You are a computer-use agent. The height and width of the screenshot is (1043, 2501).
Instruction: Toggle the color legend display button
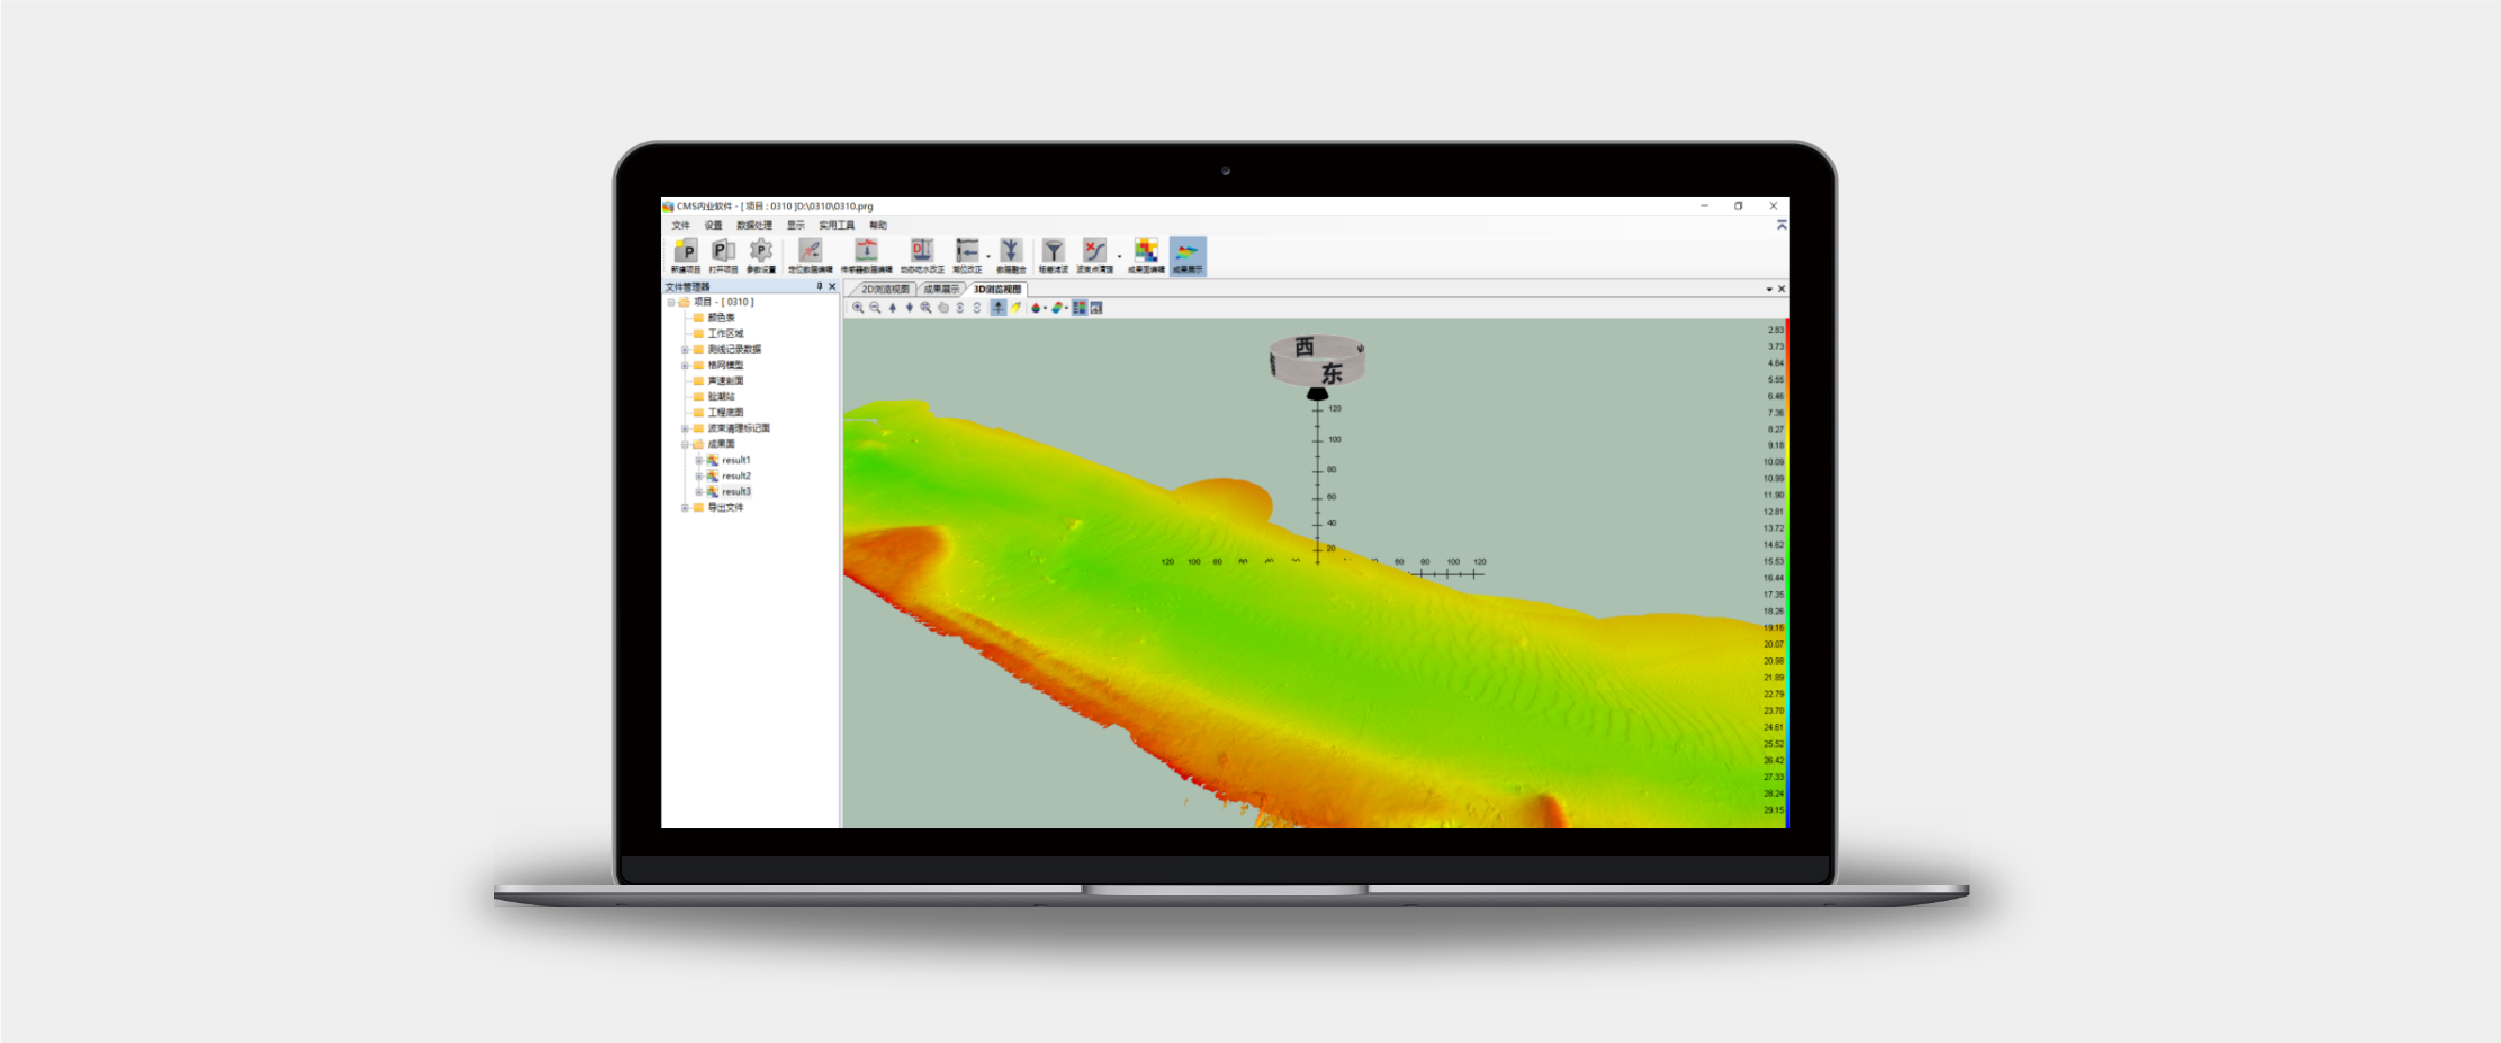tap(1079, 308)
